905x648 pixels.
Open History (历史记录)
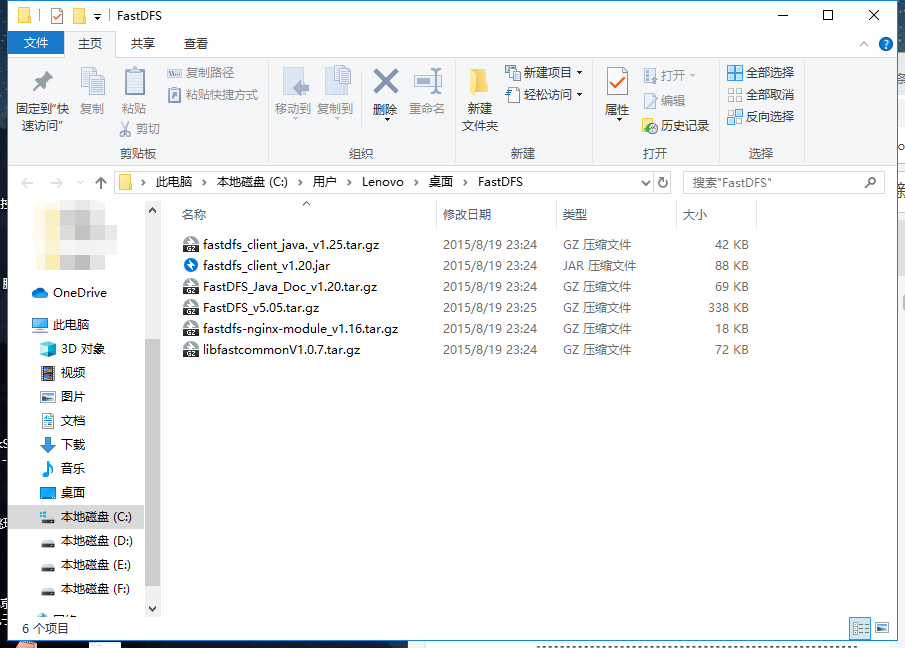[676, 126]
